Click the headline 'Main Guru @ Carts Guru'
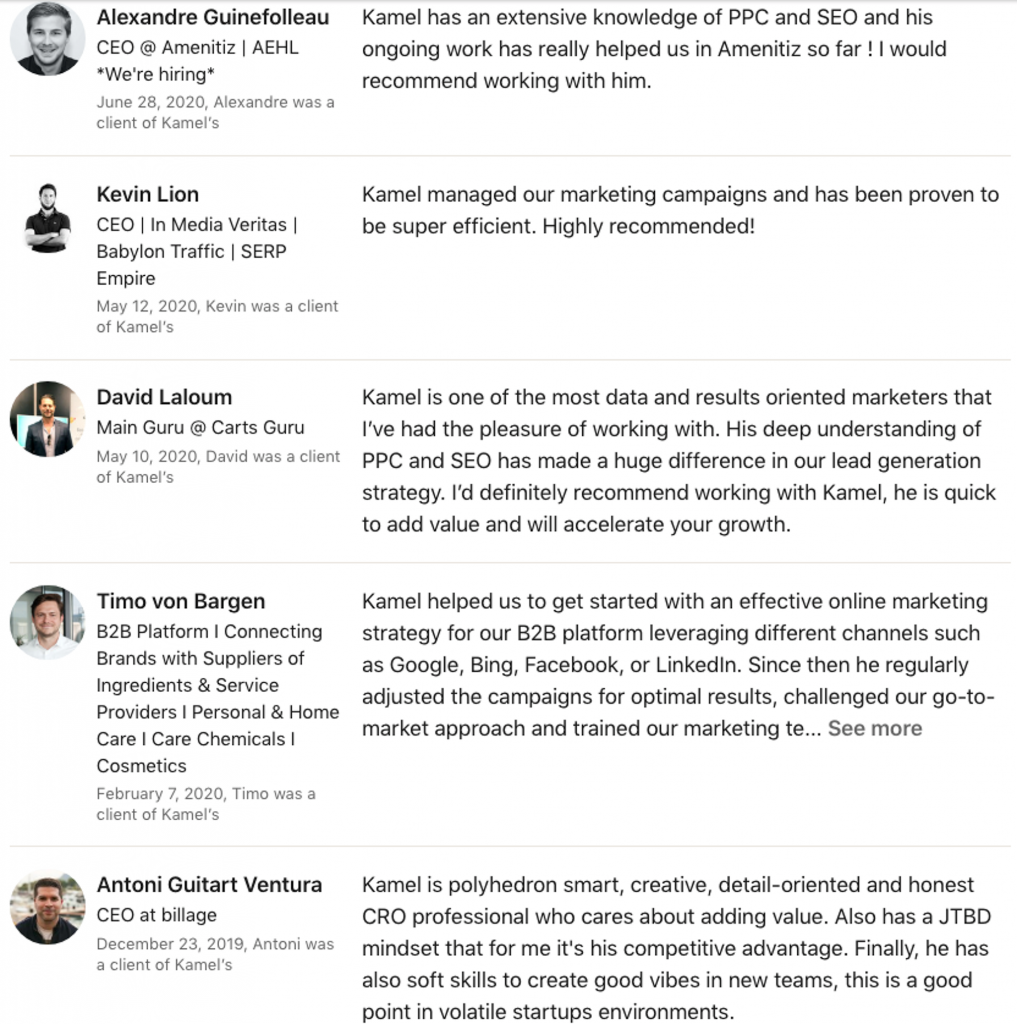 click(x=201, y=427)
